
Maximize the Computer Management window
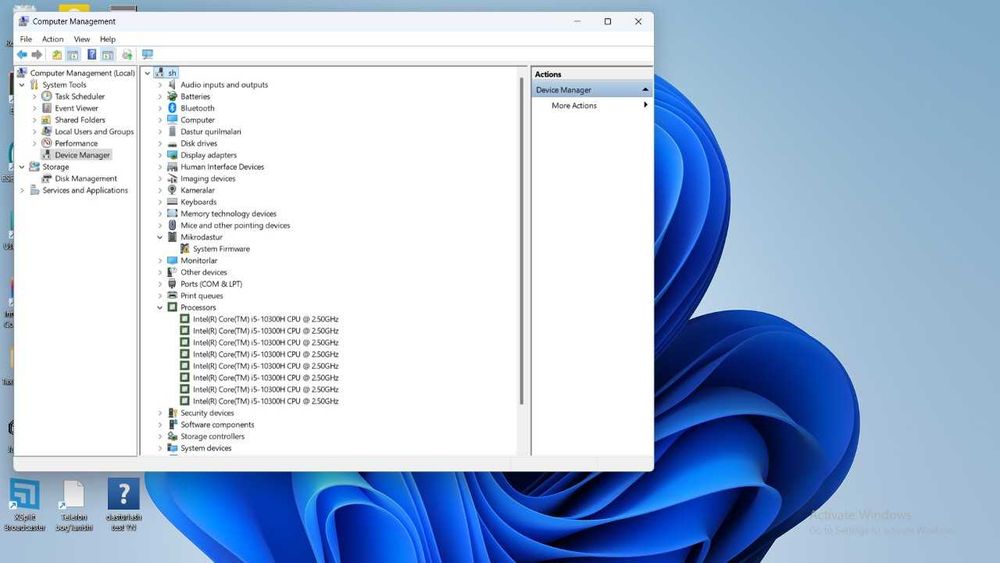[x=608, y=22]
